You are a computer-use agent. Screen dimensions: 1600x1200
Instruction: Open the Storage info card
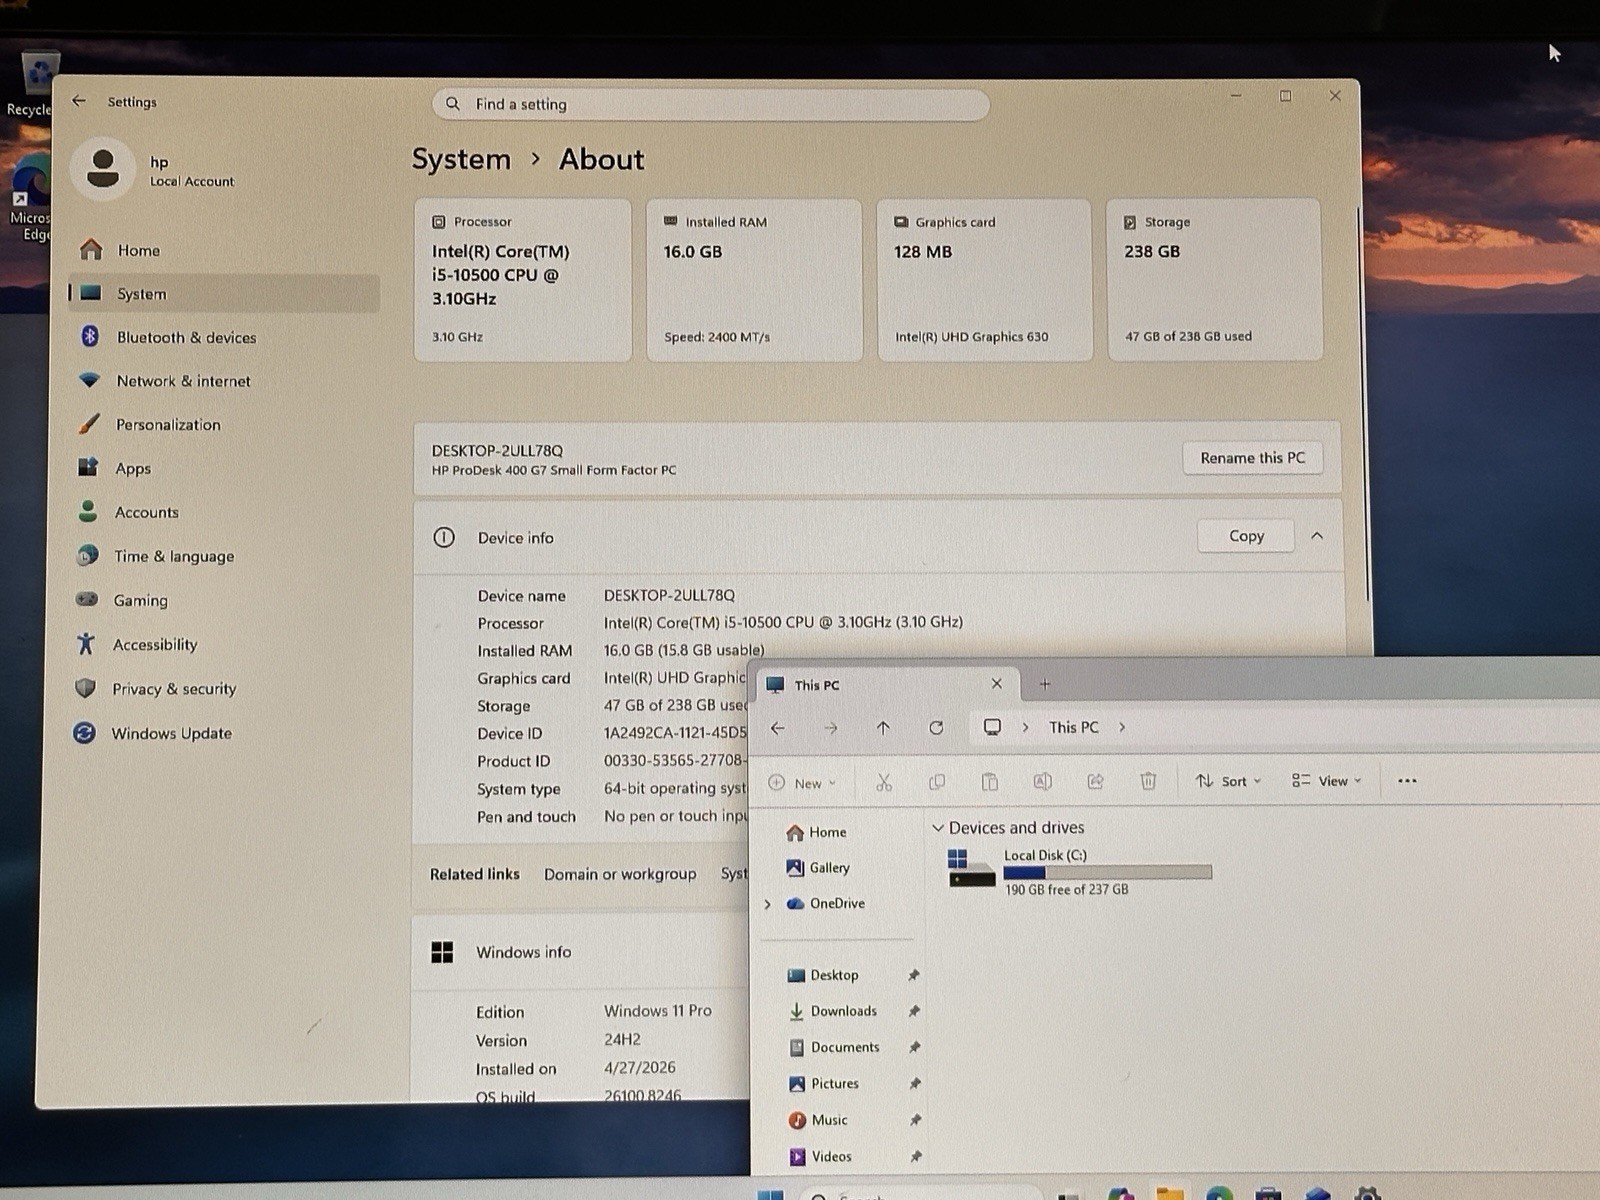coord(1215,279)
